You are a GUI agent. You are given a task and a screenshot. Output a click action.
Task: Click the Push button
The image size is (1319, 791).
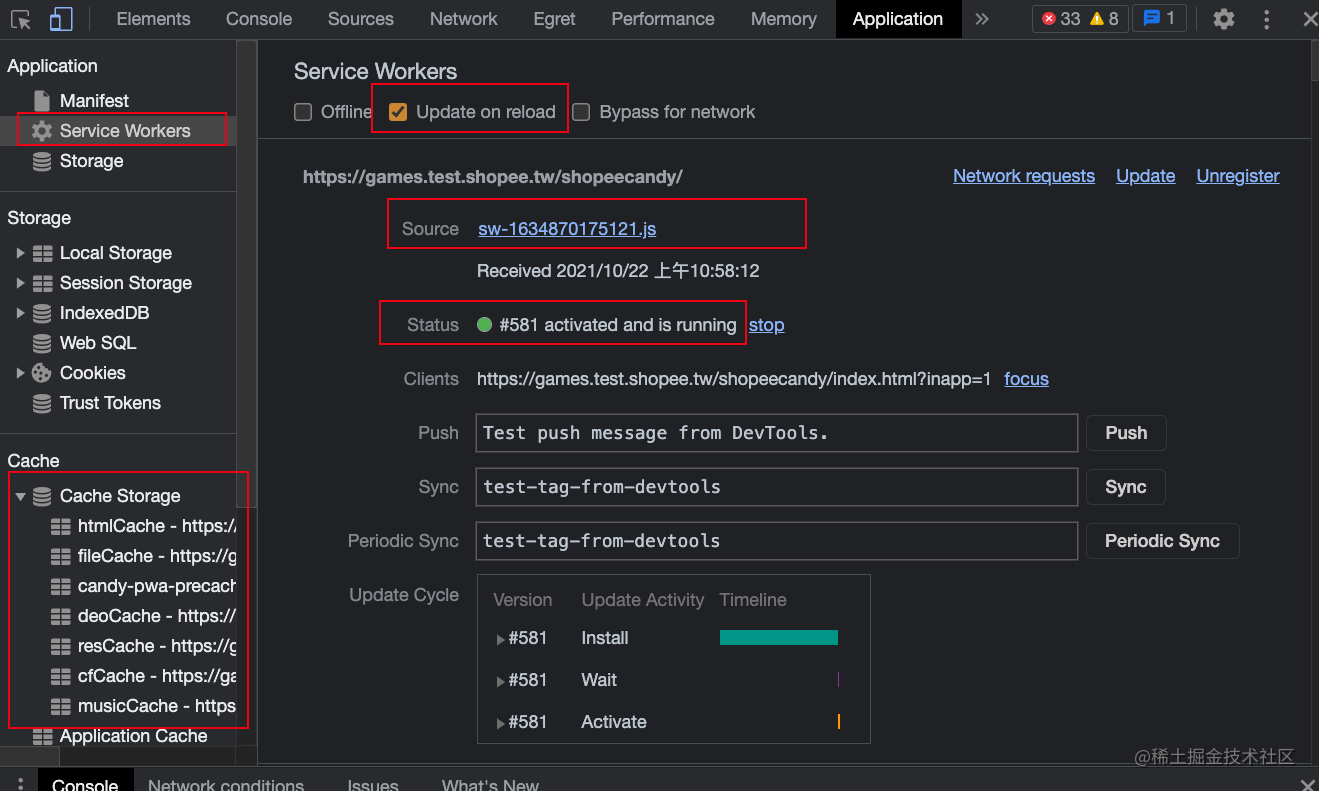pyautogui.click(x=1126, y=433)
